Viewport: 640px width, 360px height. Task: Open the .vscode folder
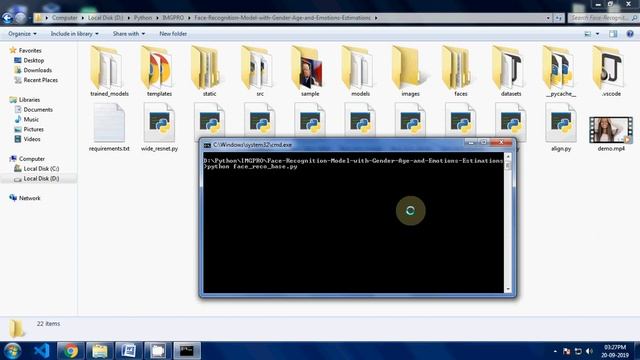[x=611, y=71]
